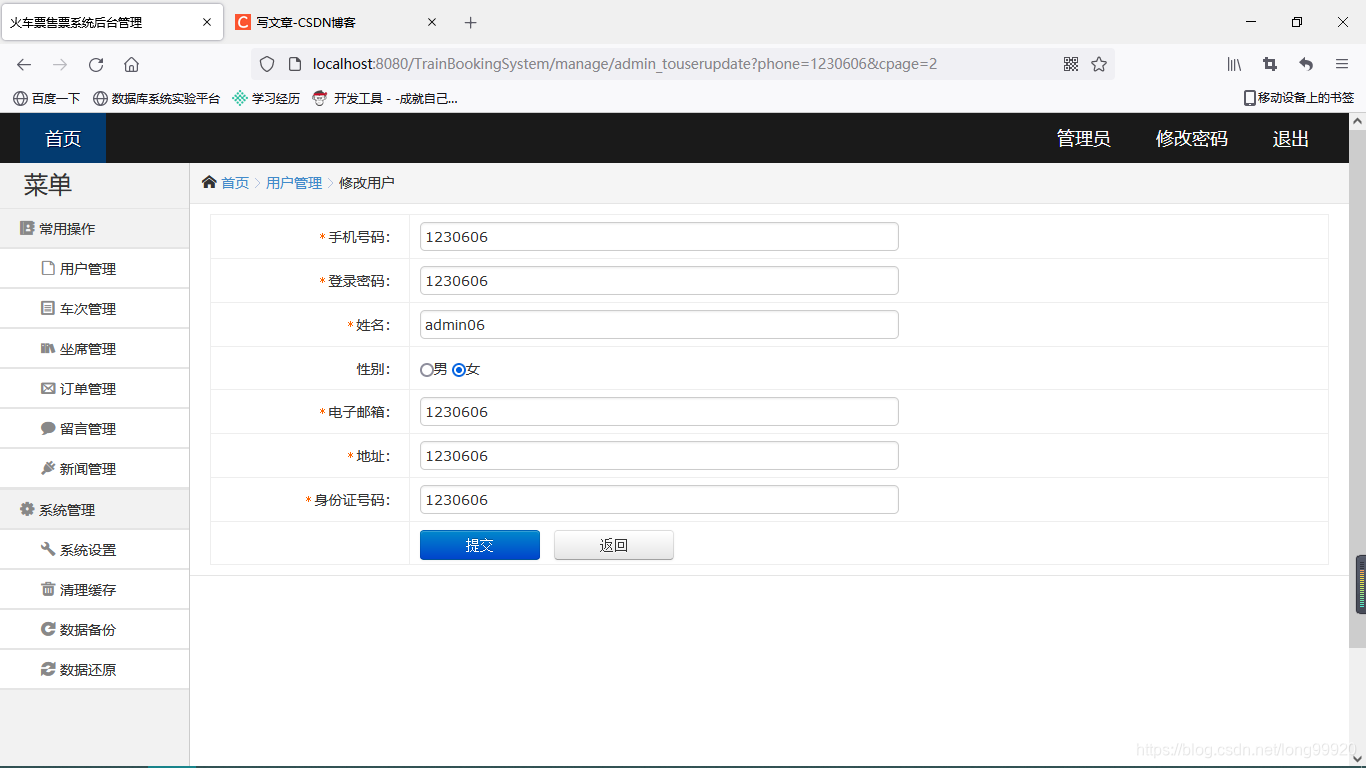This screenshot has height=768, width=1366.
Task: Reload the page with refresh icon
Action: [x=96, y=64]
